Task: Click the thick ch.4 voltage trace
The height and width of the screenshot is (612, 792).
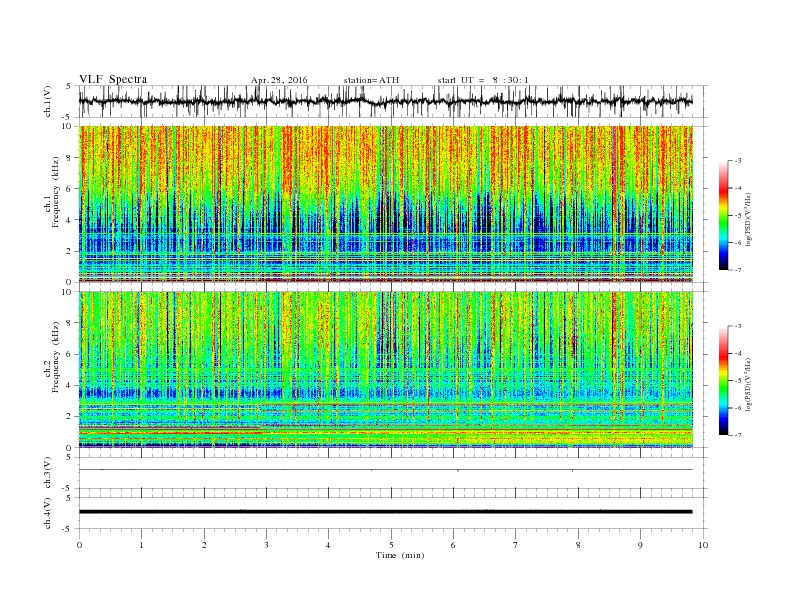Action: (385, 512)
